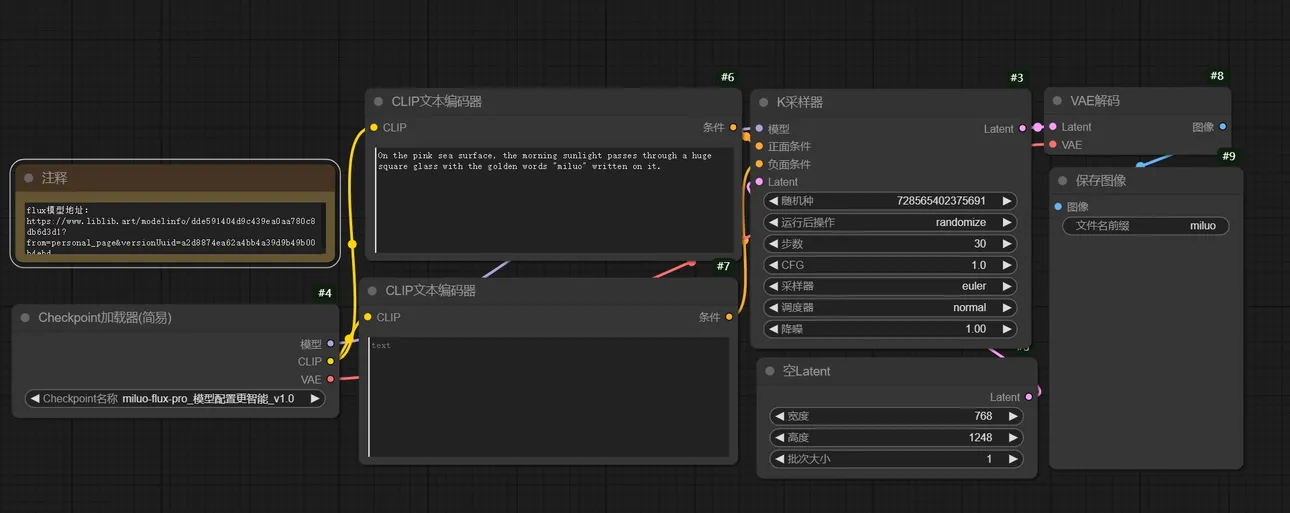Collapse the VAE解码 node header dot
Viewport: 1290px width, 513px height.
(1058, 101)
